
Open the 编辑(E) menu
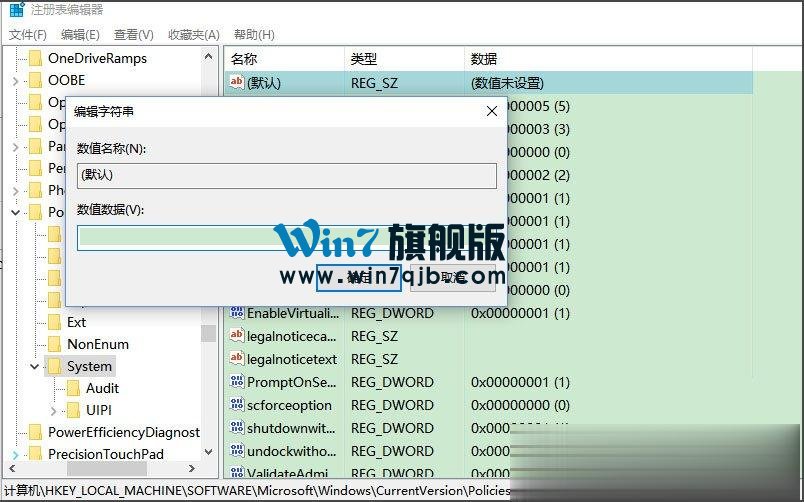80,34
